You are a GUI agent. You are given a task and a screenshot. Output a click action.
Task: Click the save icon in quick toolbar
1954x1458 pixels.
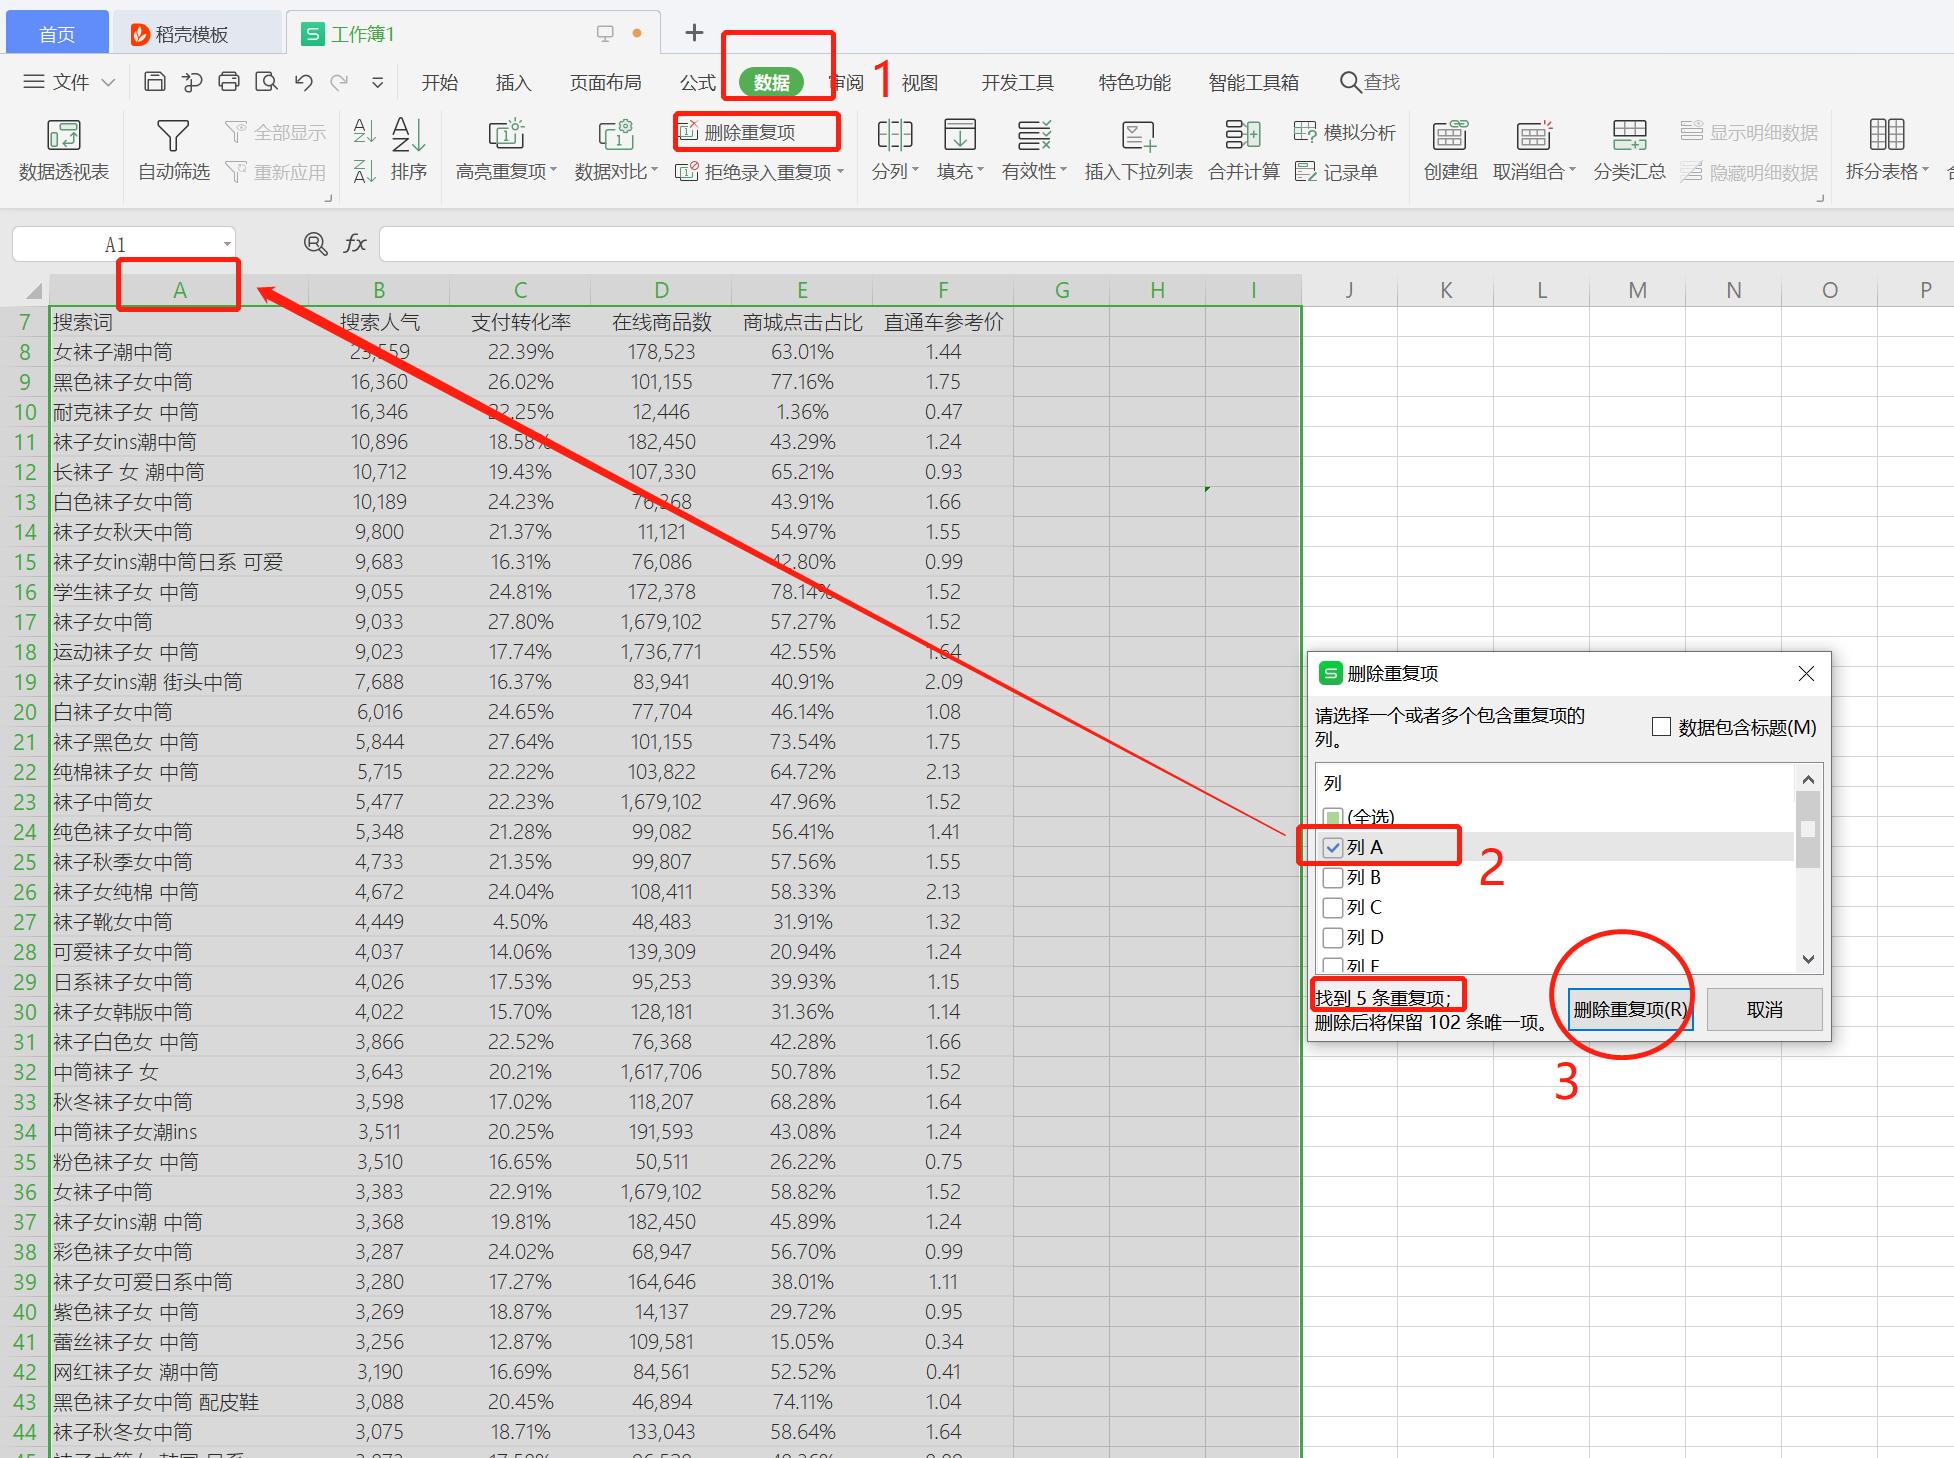(x=155, y=82)
